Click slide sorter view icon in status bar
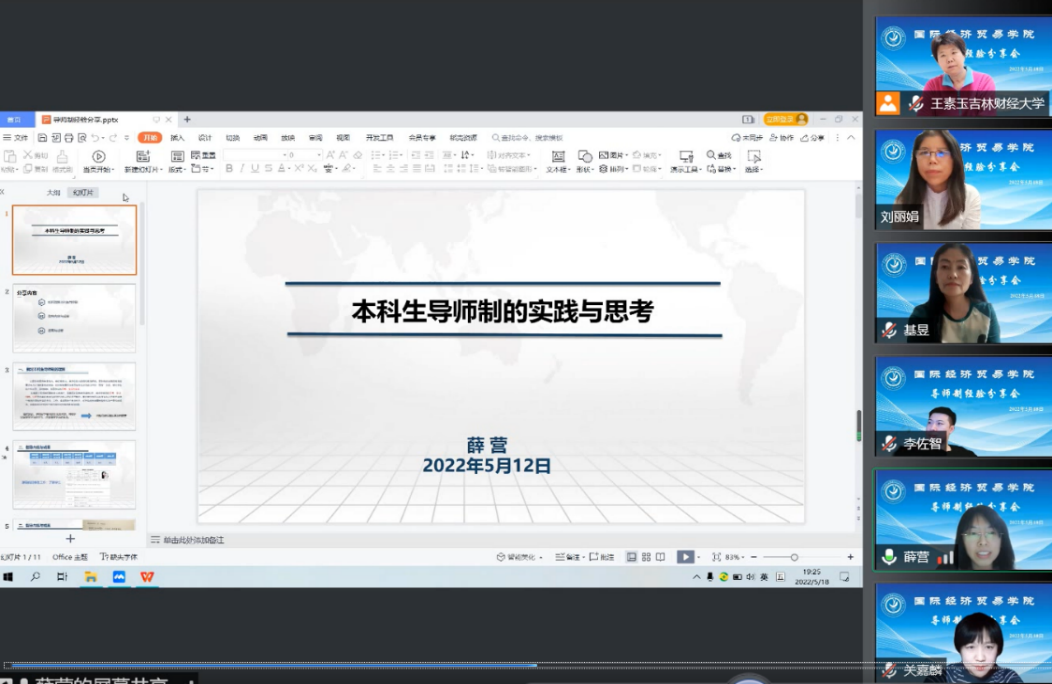1052x684 pixels. pyautogui.click(x=646, y=557)
